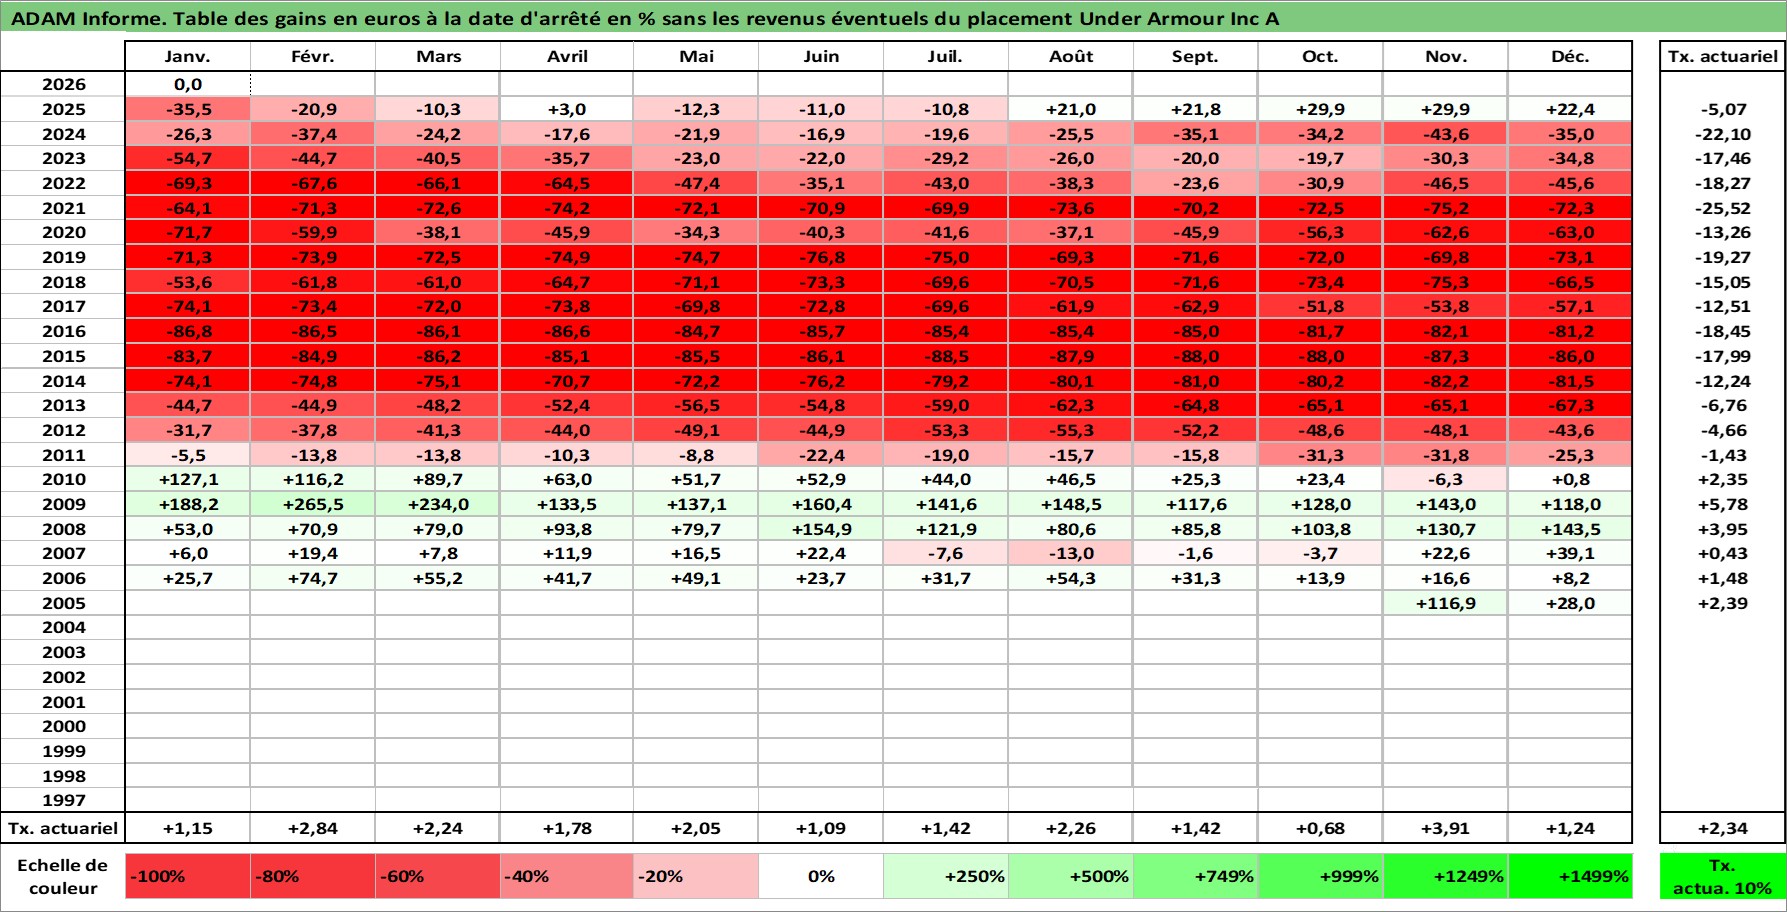
Task: Select the 2022 Janv. cell '-69,3'
Action: [188, 183]
